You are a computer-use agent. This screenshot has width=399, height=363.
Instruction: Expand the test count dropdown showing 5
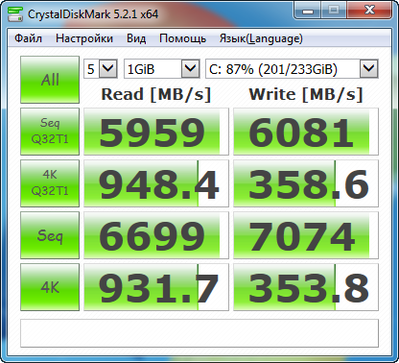click(100, 69)
